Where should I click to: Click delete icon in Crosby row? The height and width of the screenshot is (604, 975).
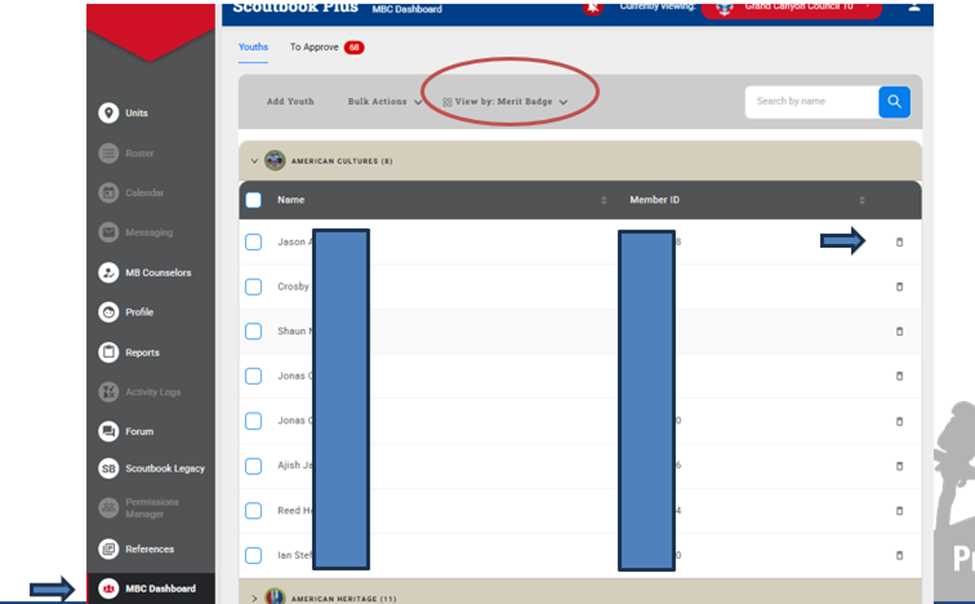point(899,287)
